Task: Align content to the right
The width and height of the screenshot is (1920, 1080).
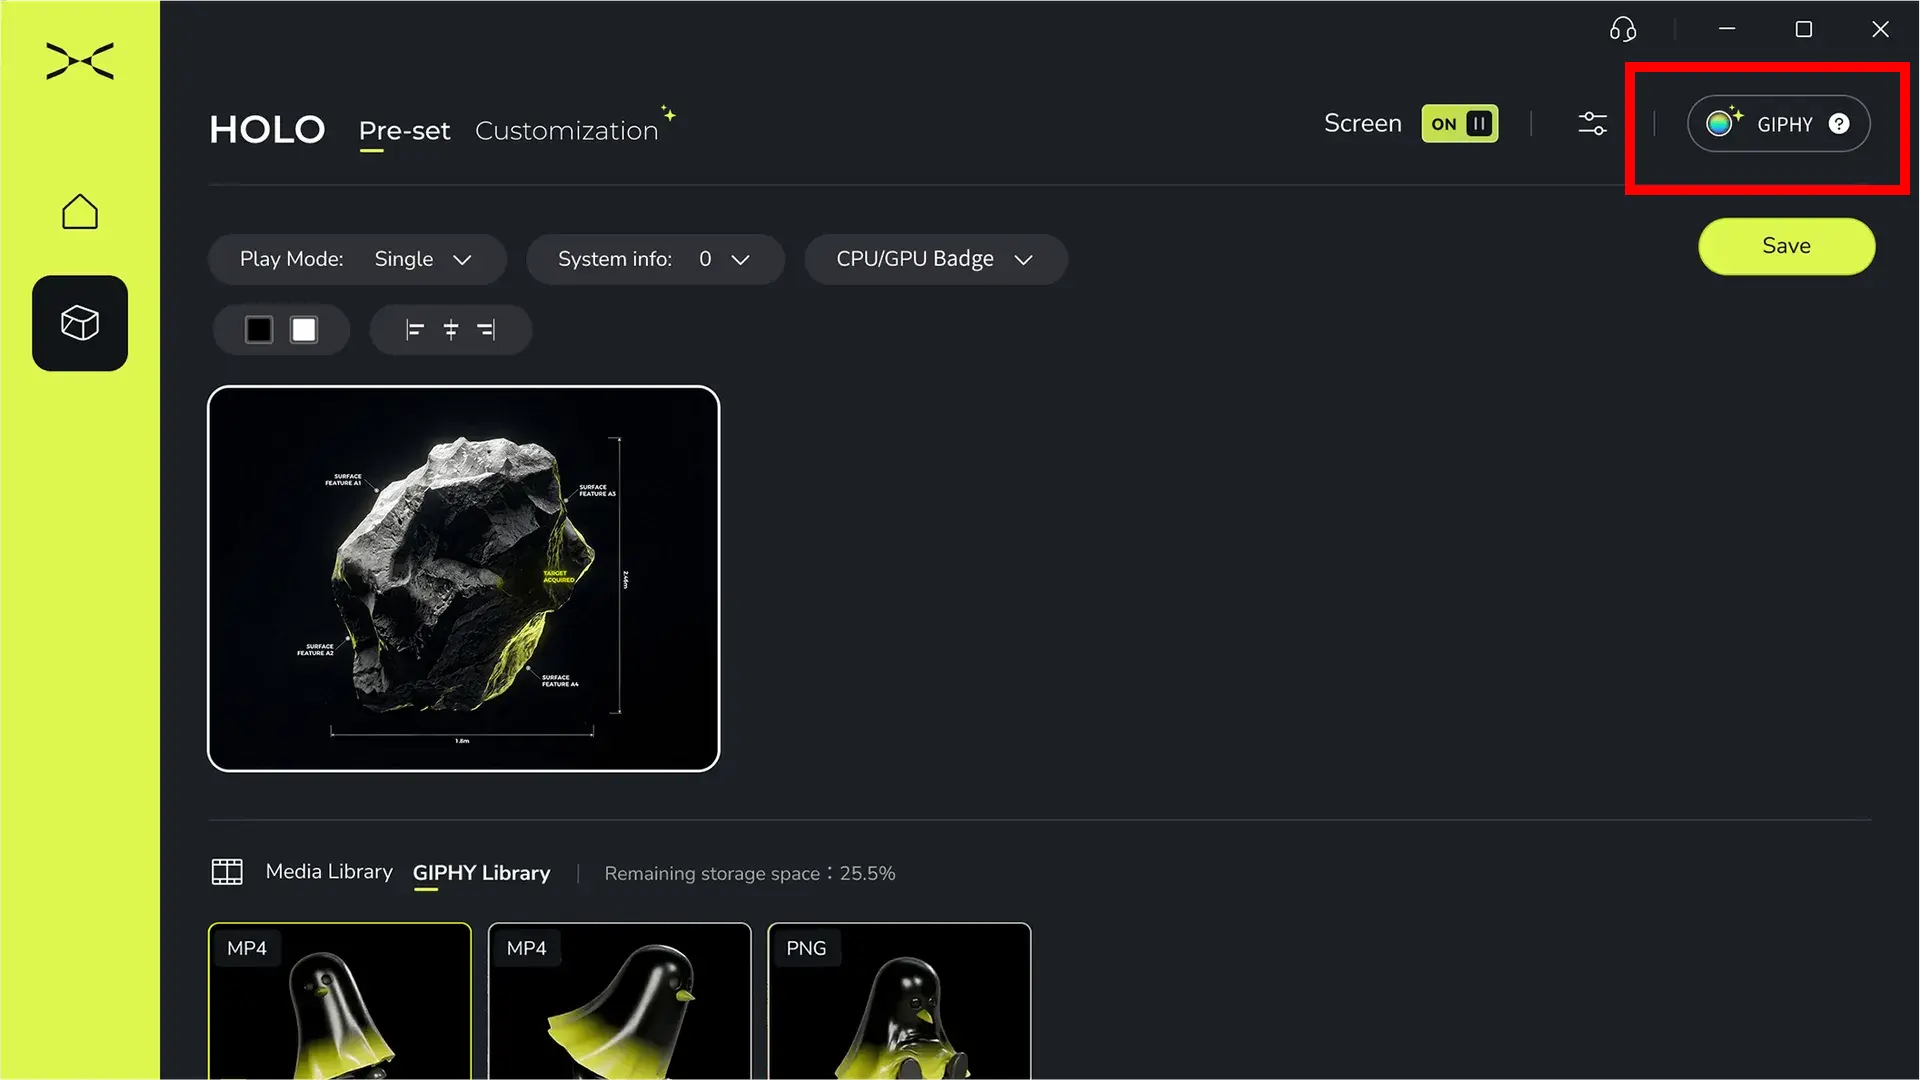Action: click(x=486, y=330)
